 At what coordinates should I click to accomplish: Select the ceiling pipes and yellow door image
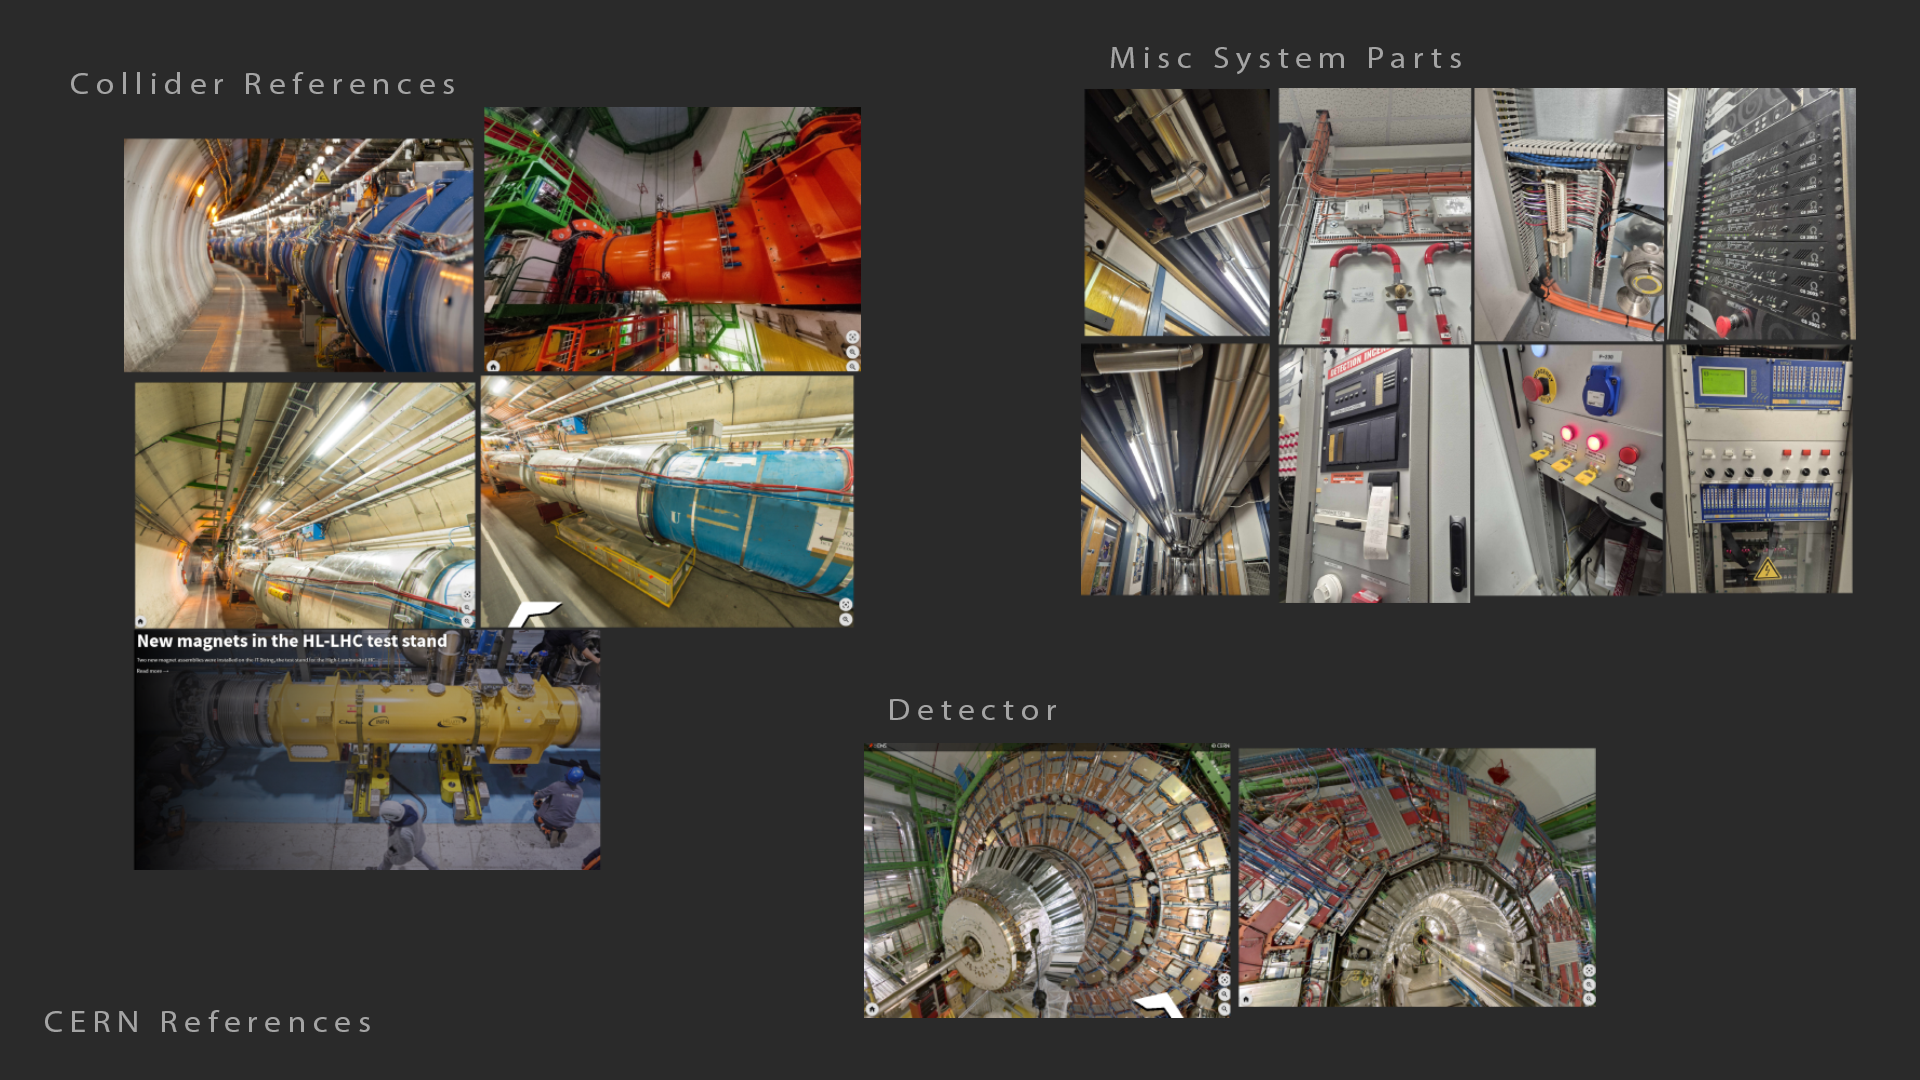(x=1177, y=212)
